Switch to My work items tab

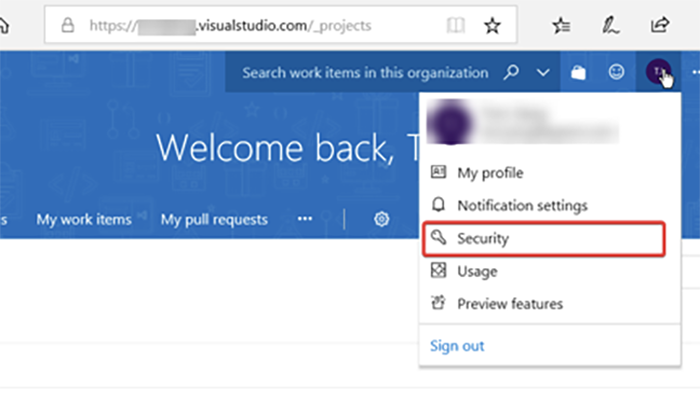point(83,219)
